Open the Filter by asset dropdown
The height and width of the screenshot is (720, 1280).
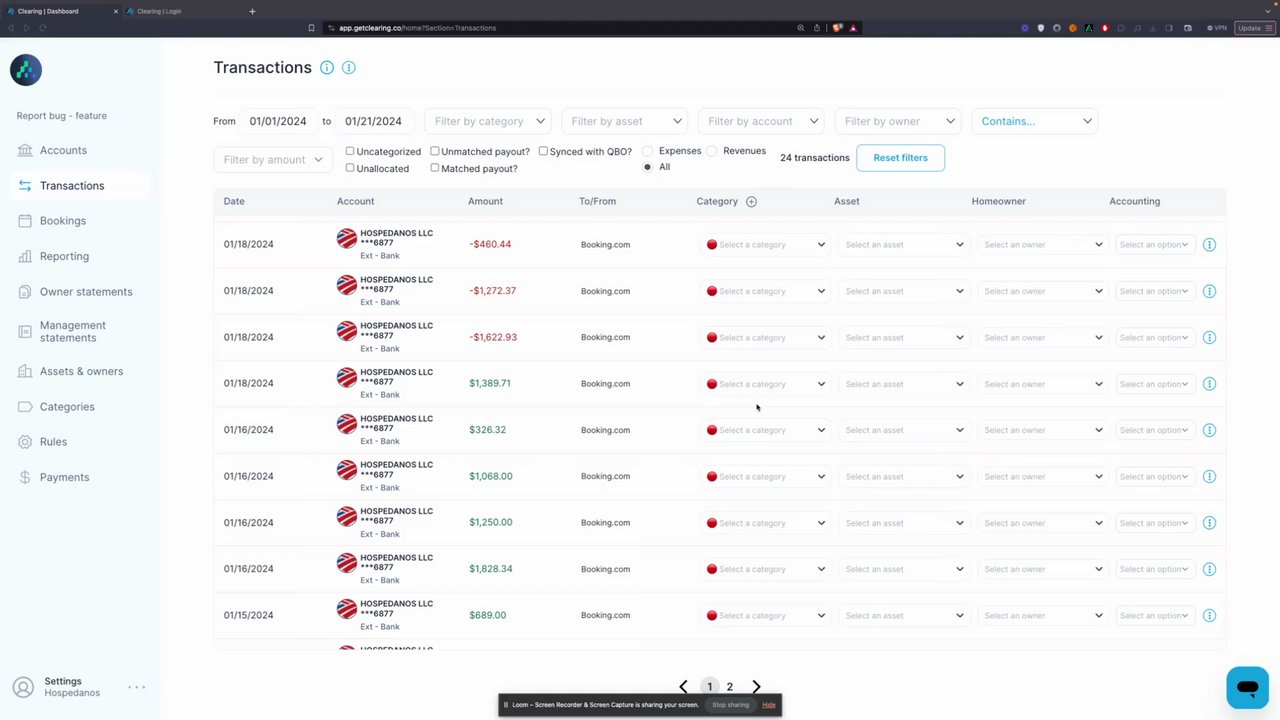pos(625,121)
